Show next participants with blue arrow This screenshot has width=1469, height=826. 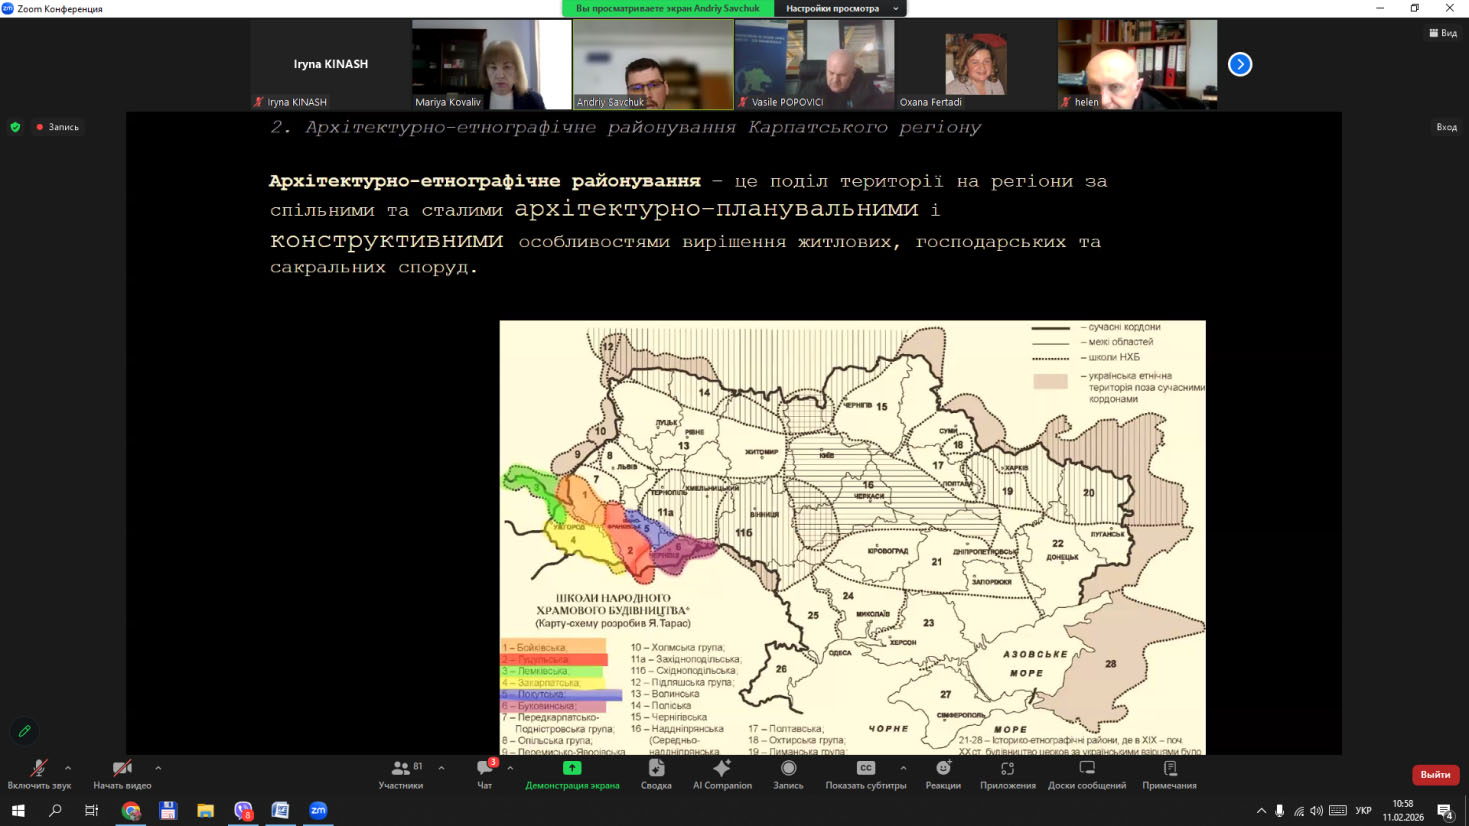1240,64
